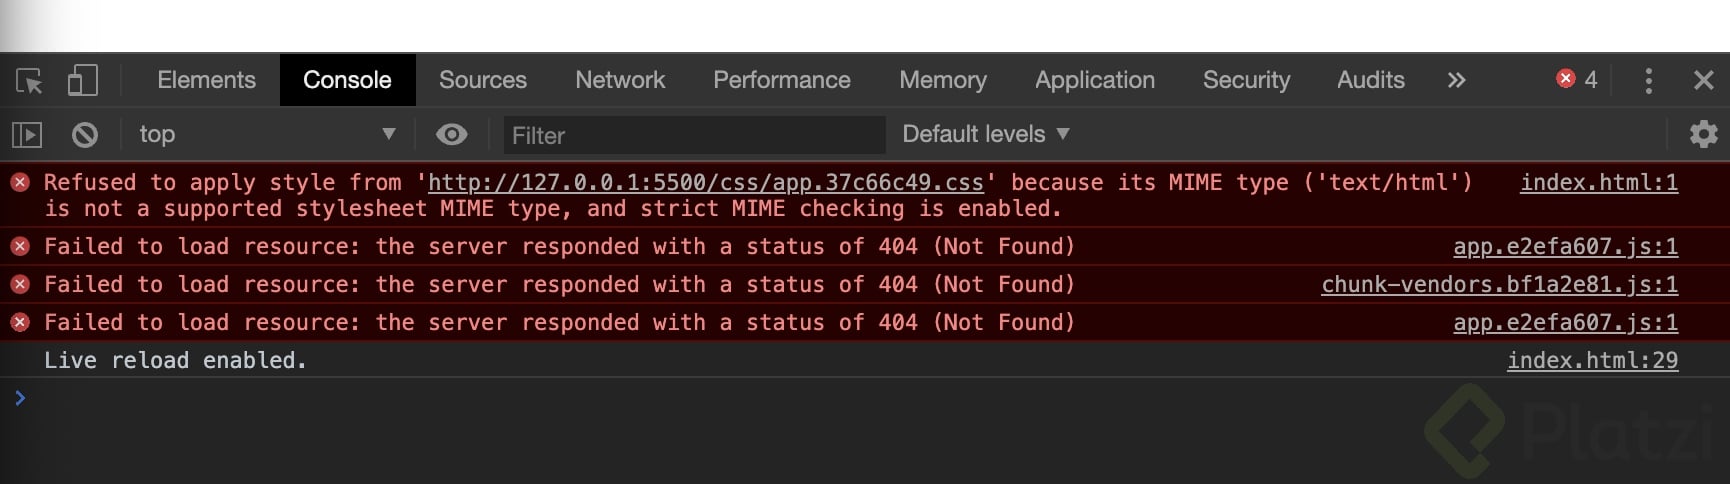Click the red error count indicator
Screen dimensions: 1730x484
click(x=1577, y=79)
